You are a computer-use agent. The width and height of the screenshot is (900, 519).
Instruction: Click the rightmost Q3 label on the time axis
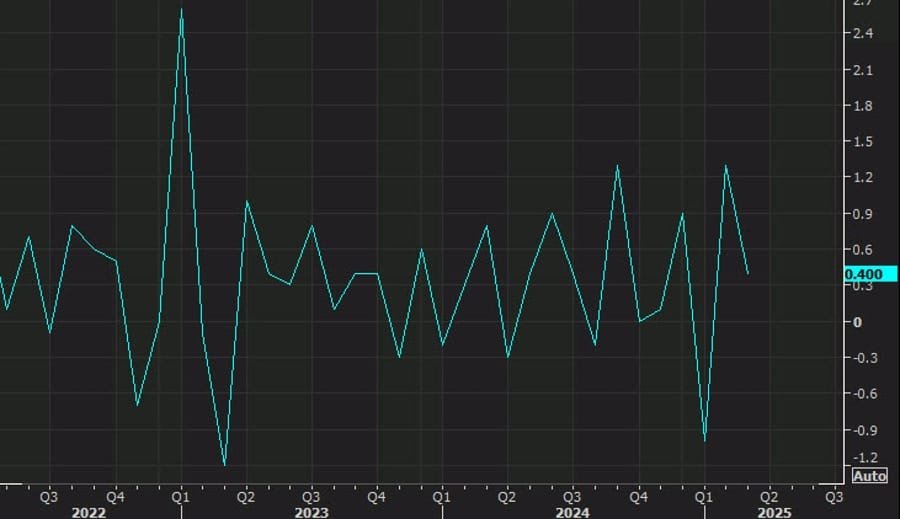[x=832, y=495]
